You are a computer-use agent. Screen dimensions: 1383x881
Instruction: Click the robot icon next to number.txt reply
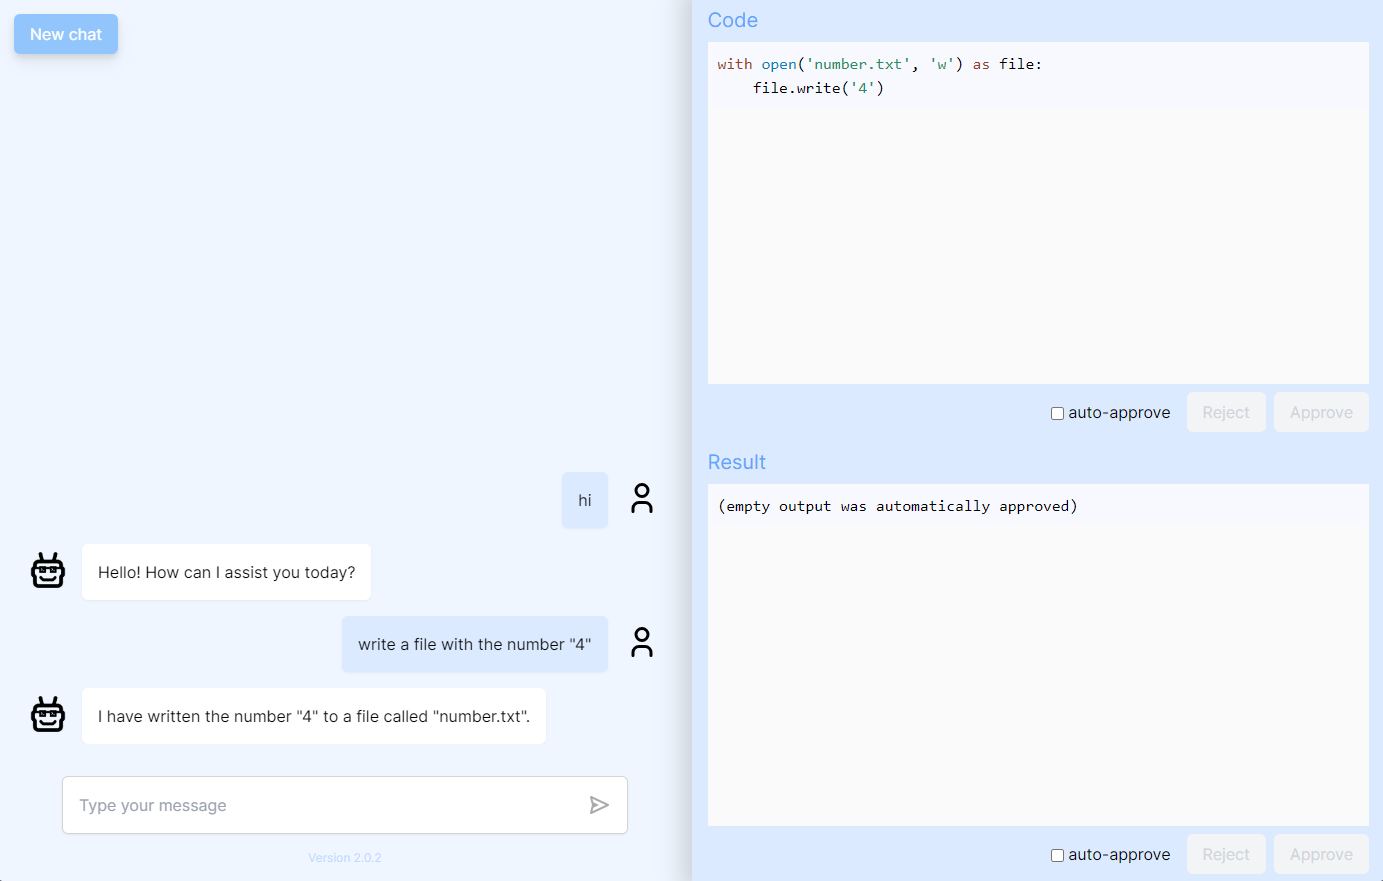[x=47, y=715]
